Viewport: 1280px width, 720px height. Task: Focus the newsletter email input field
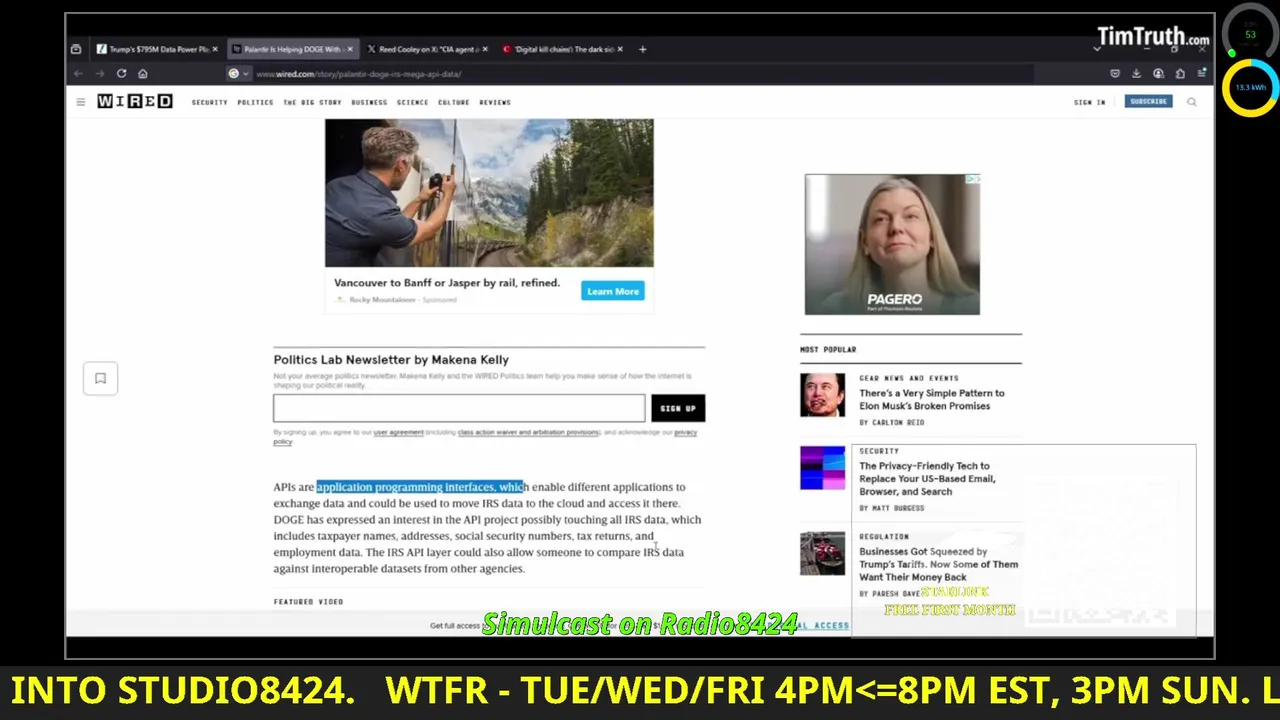click(x=459, y=408)
